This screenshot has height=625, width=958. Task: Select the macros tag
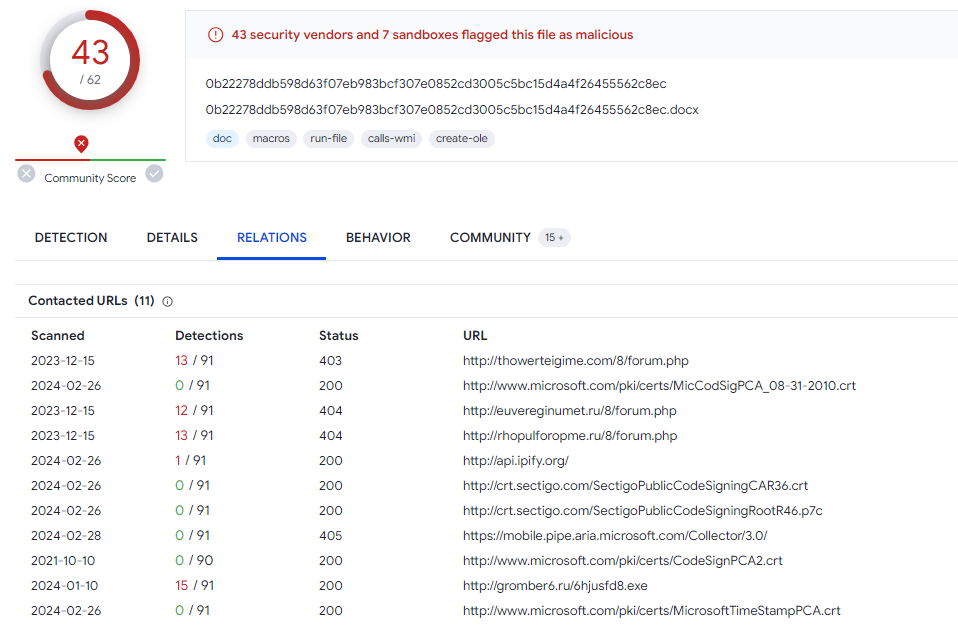(271, 139)
